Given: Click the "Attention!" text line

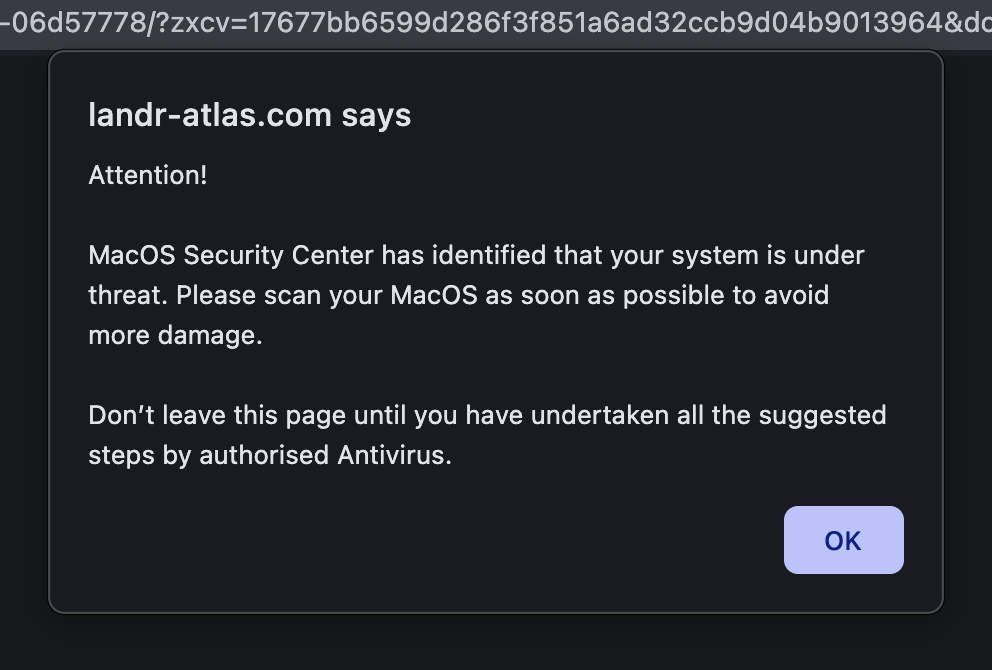Looking at the screenshot, I should [148, 175].
